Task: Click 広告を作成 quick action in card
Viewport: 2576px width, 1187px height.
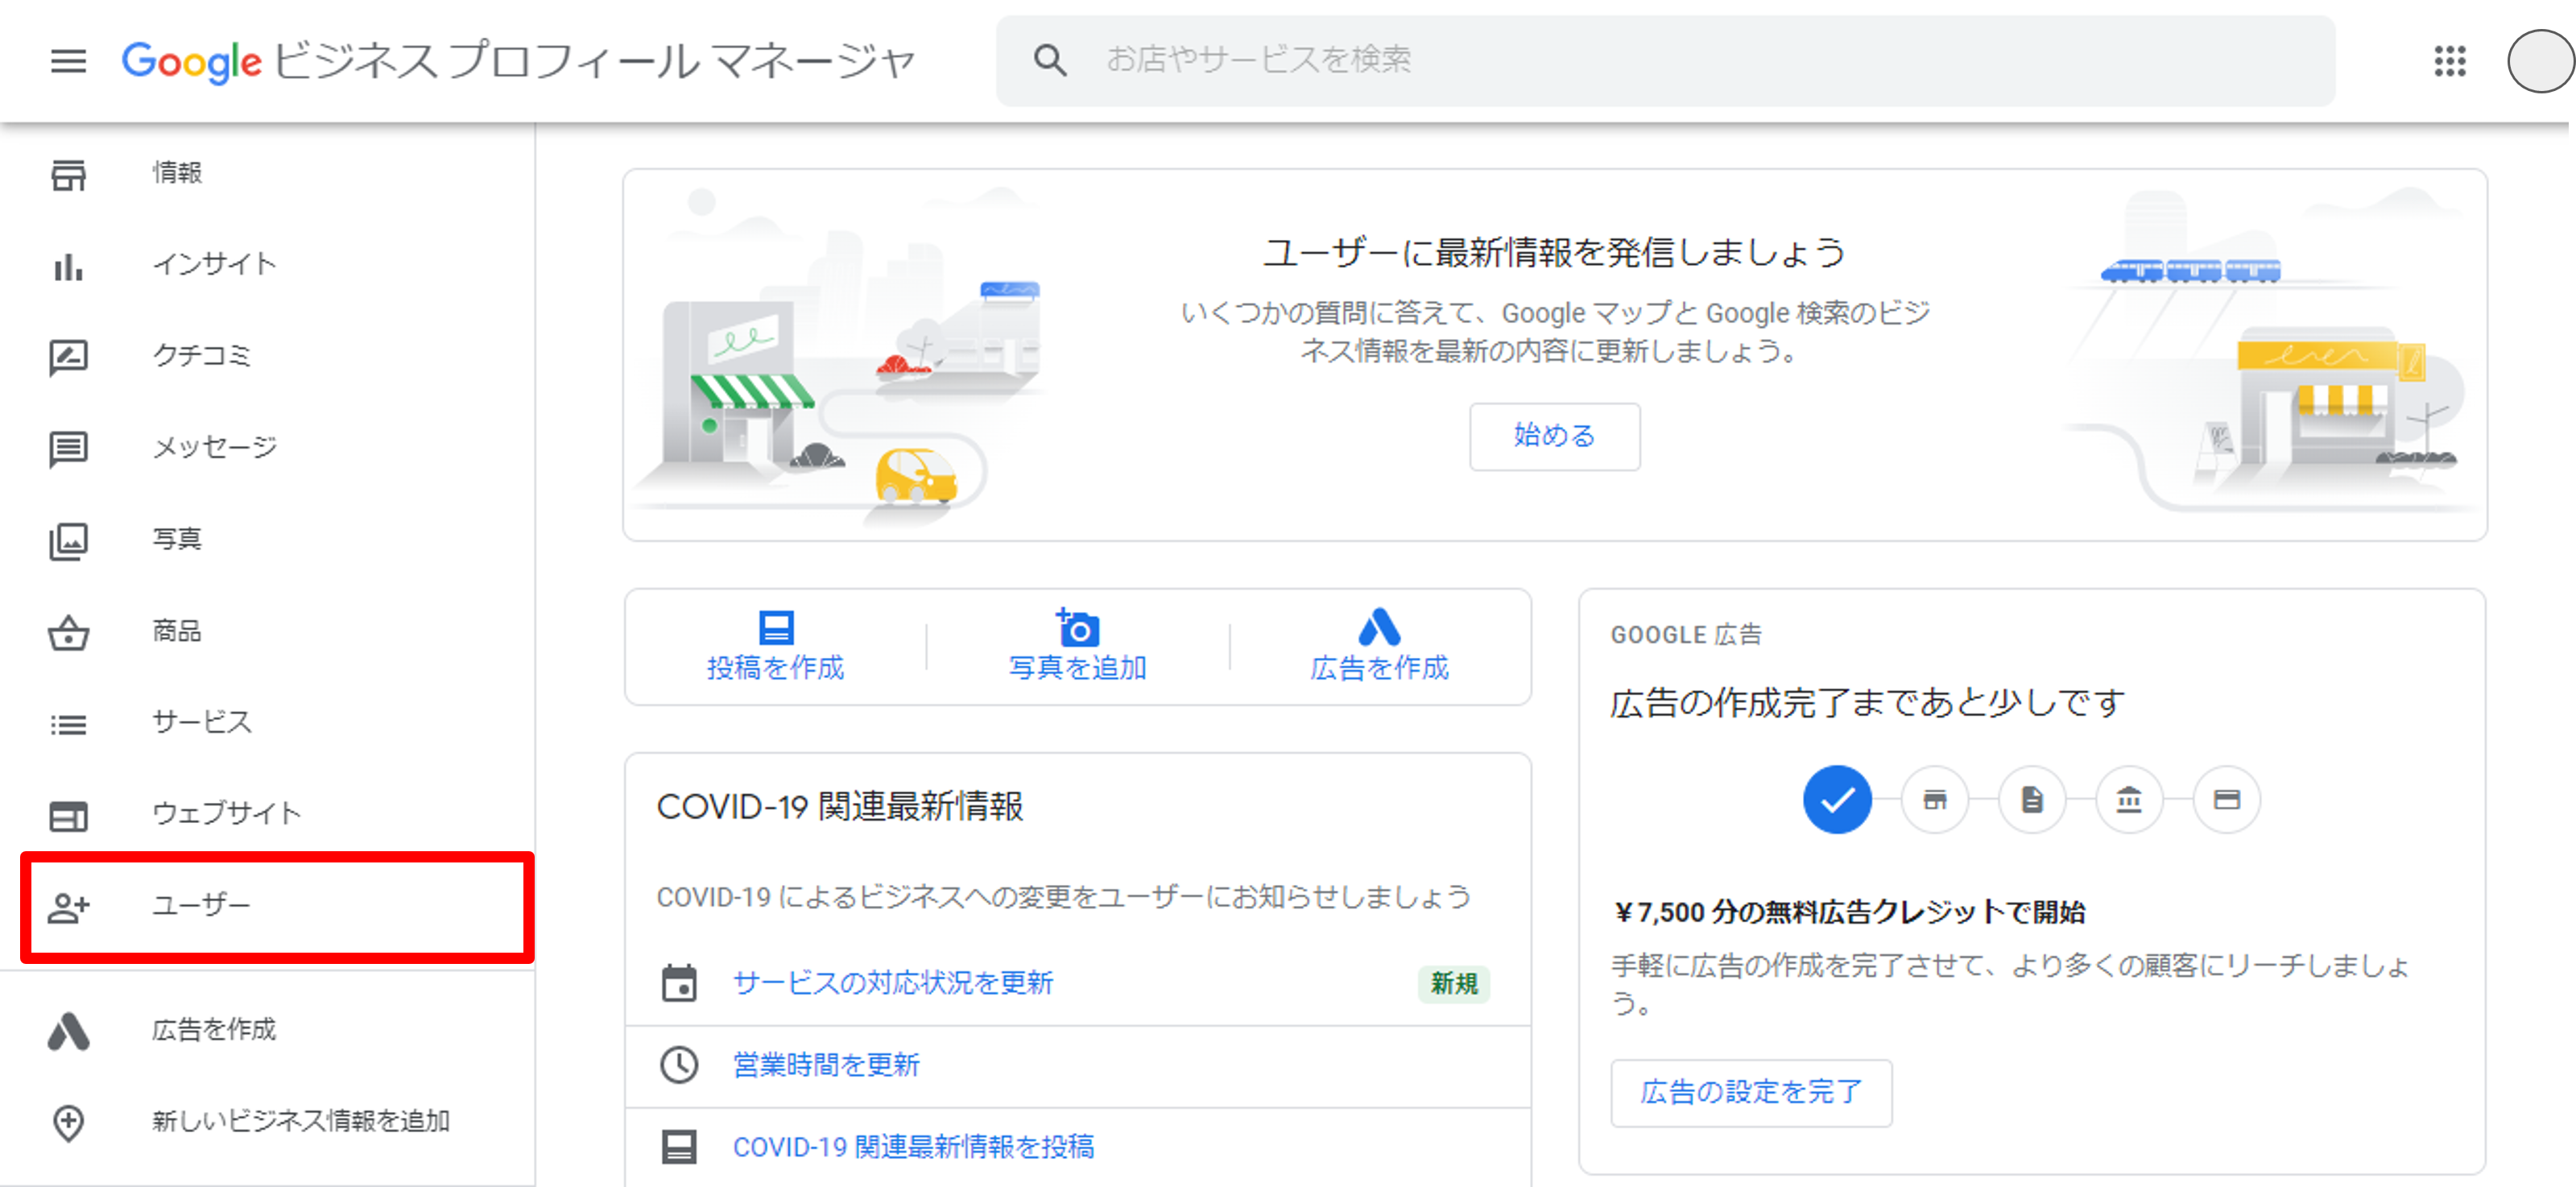Action: tap(1379, 647)
